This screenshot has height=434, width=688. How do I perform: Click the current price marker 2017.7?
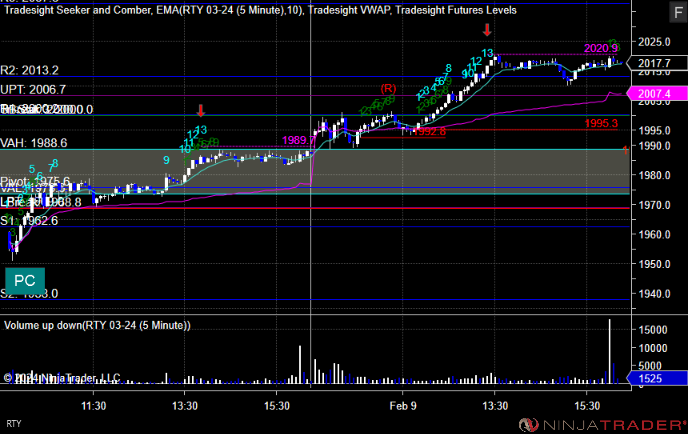[657, 63]
